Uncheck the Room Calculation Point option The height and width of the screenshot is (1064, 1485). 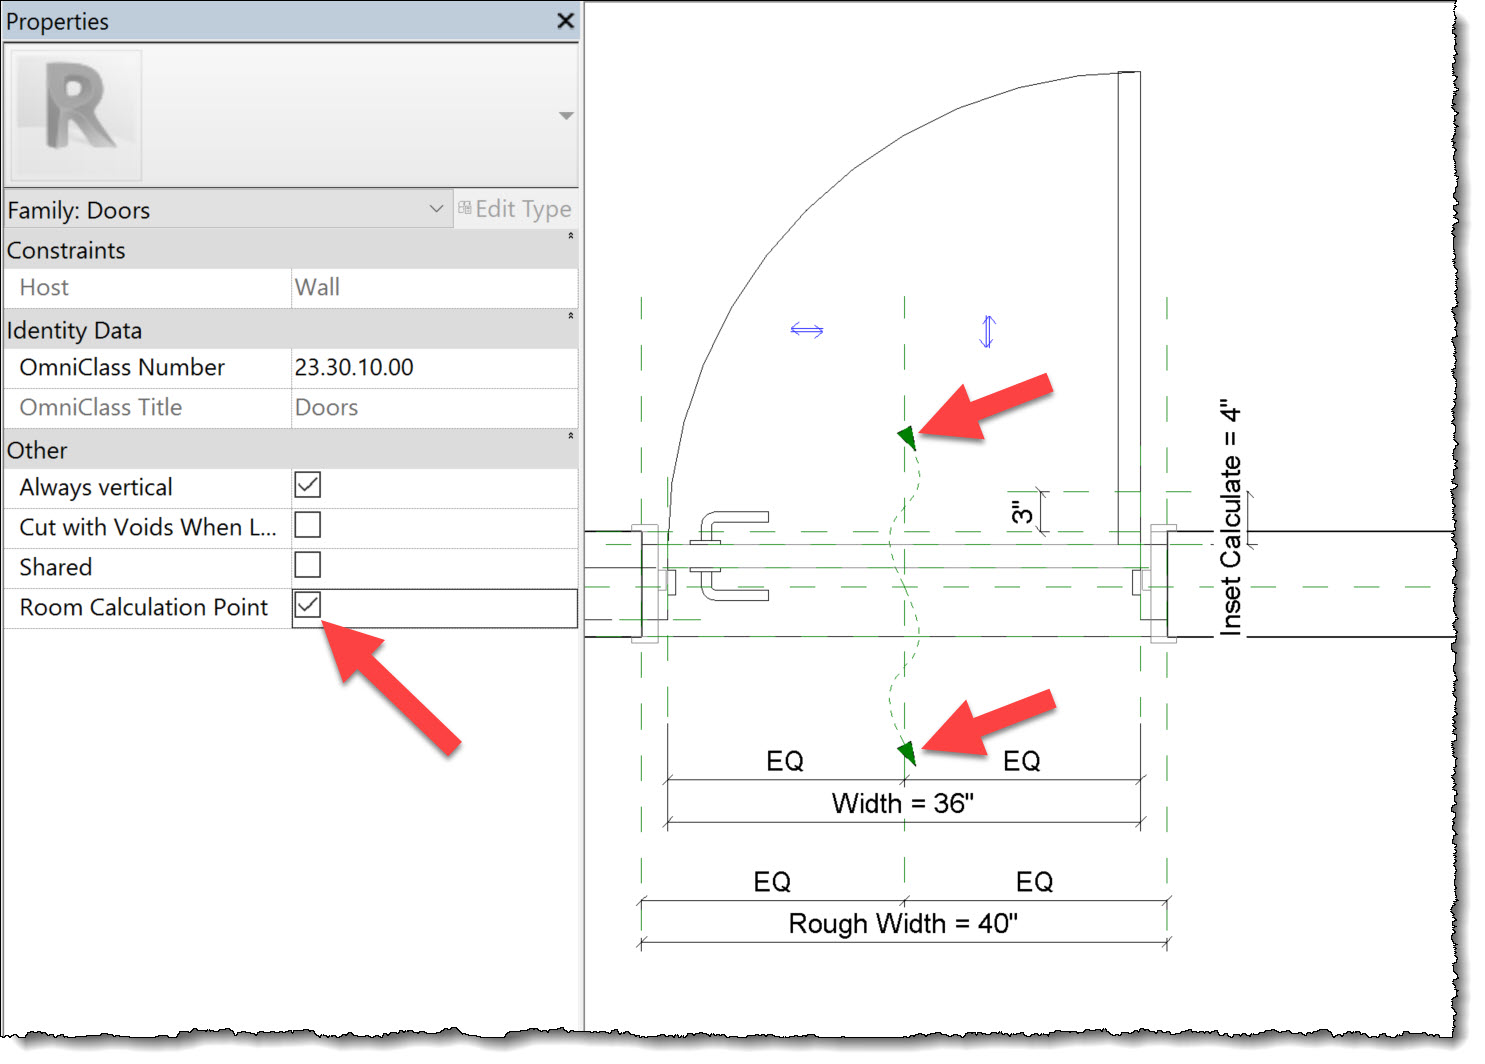[x=307, y=606]
